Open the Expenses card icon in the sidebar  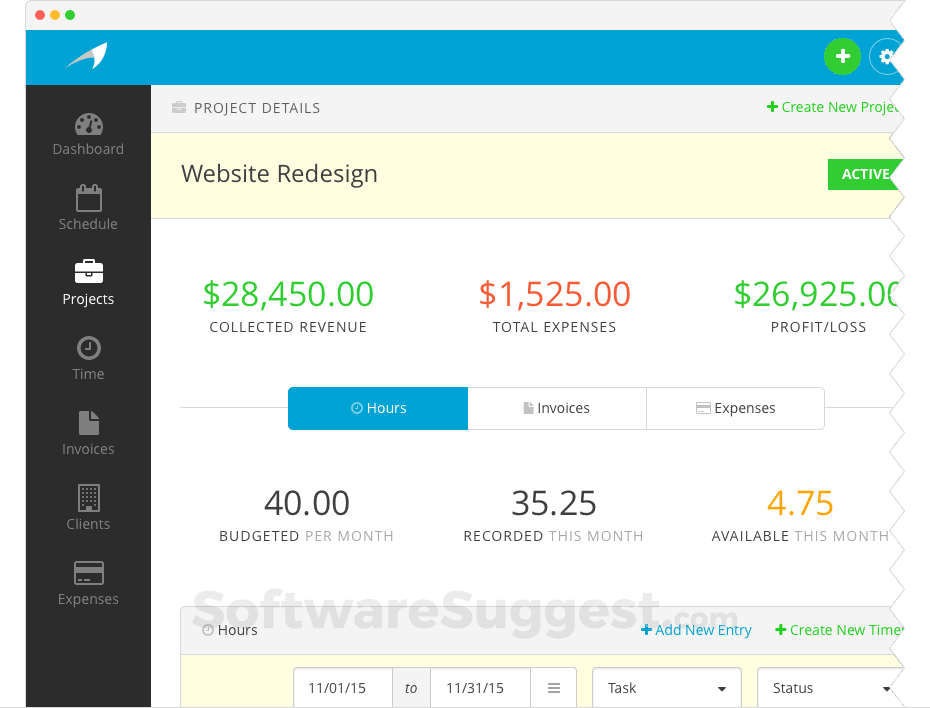[88, 573]
